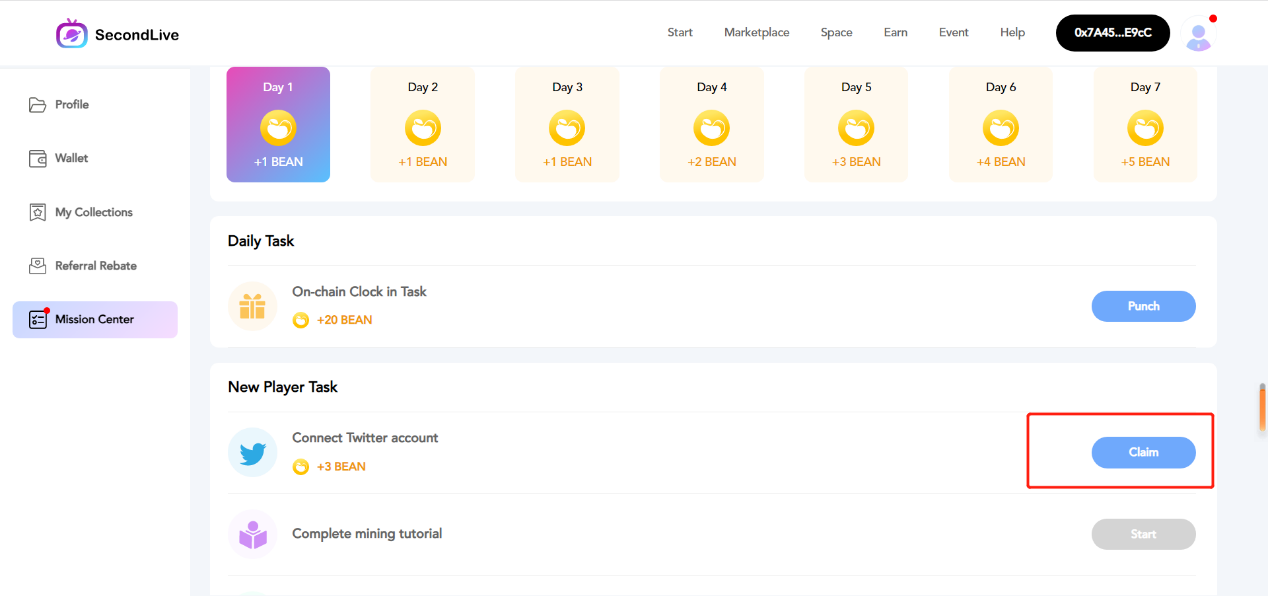Open the Space nav item

point(836,33)
